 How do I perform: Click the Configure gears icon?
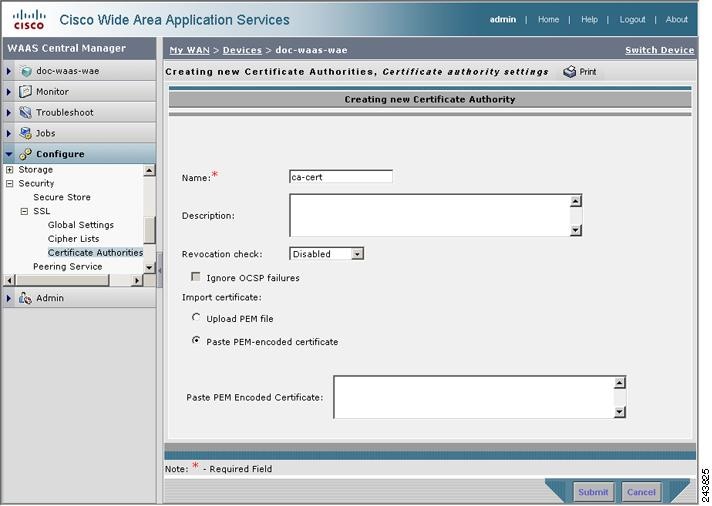[25, 154]
